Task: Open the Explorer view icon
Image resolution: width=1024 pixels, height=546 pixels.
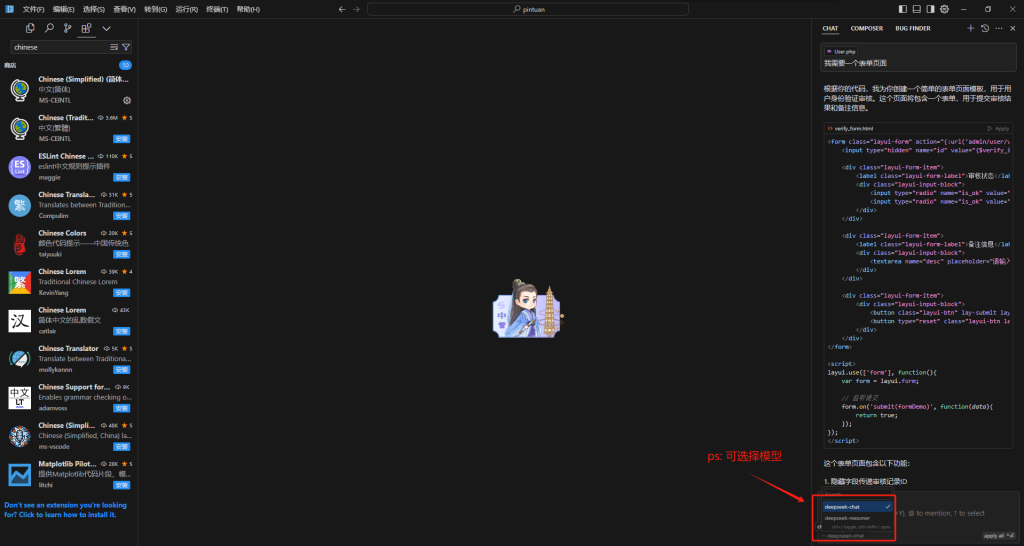Action: [x=30, y=28]
